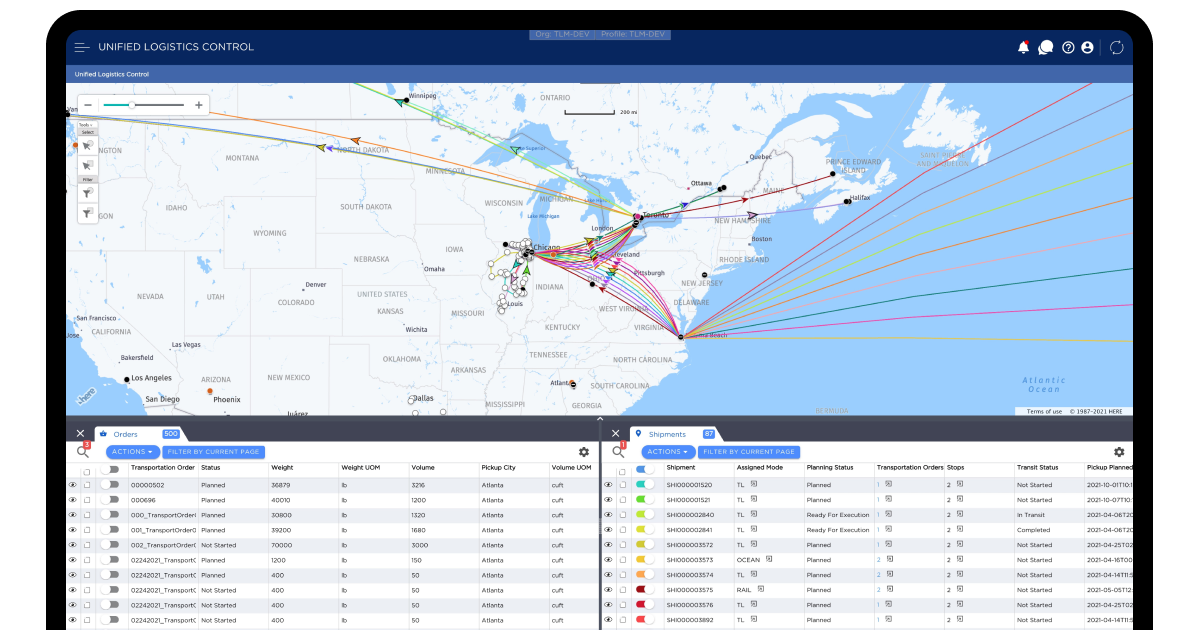The height and width of the screenshot is (630, 1200).
Task: Close the Shipments panel with X
Action: [x=615, y=433]
